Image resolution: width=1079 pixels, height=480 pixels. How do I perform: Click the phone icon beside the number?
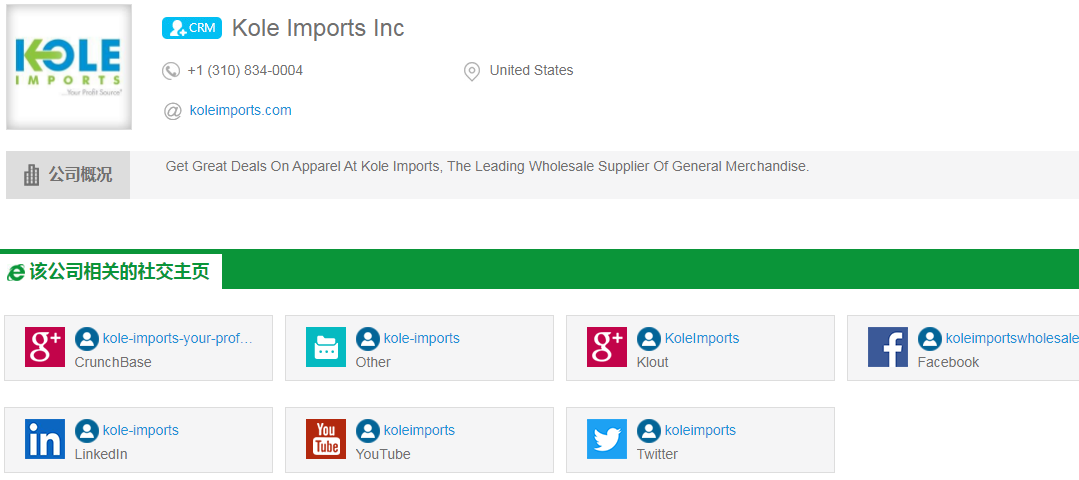[171, 71]
